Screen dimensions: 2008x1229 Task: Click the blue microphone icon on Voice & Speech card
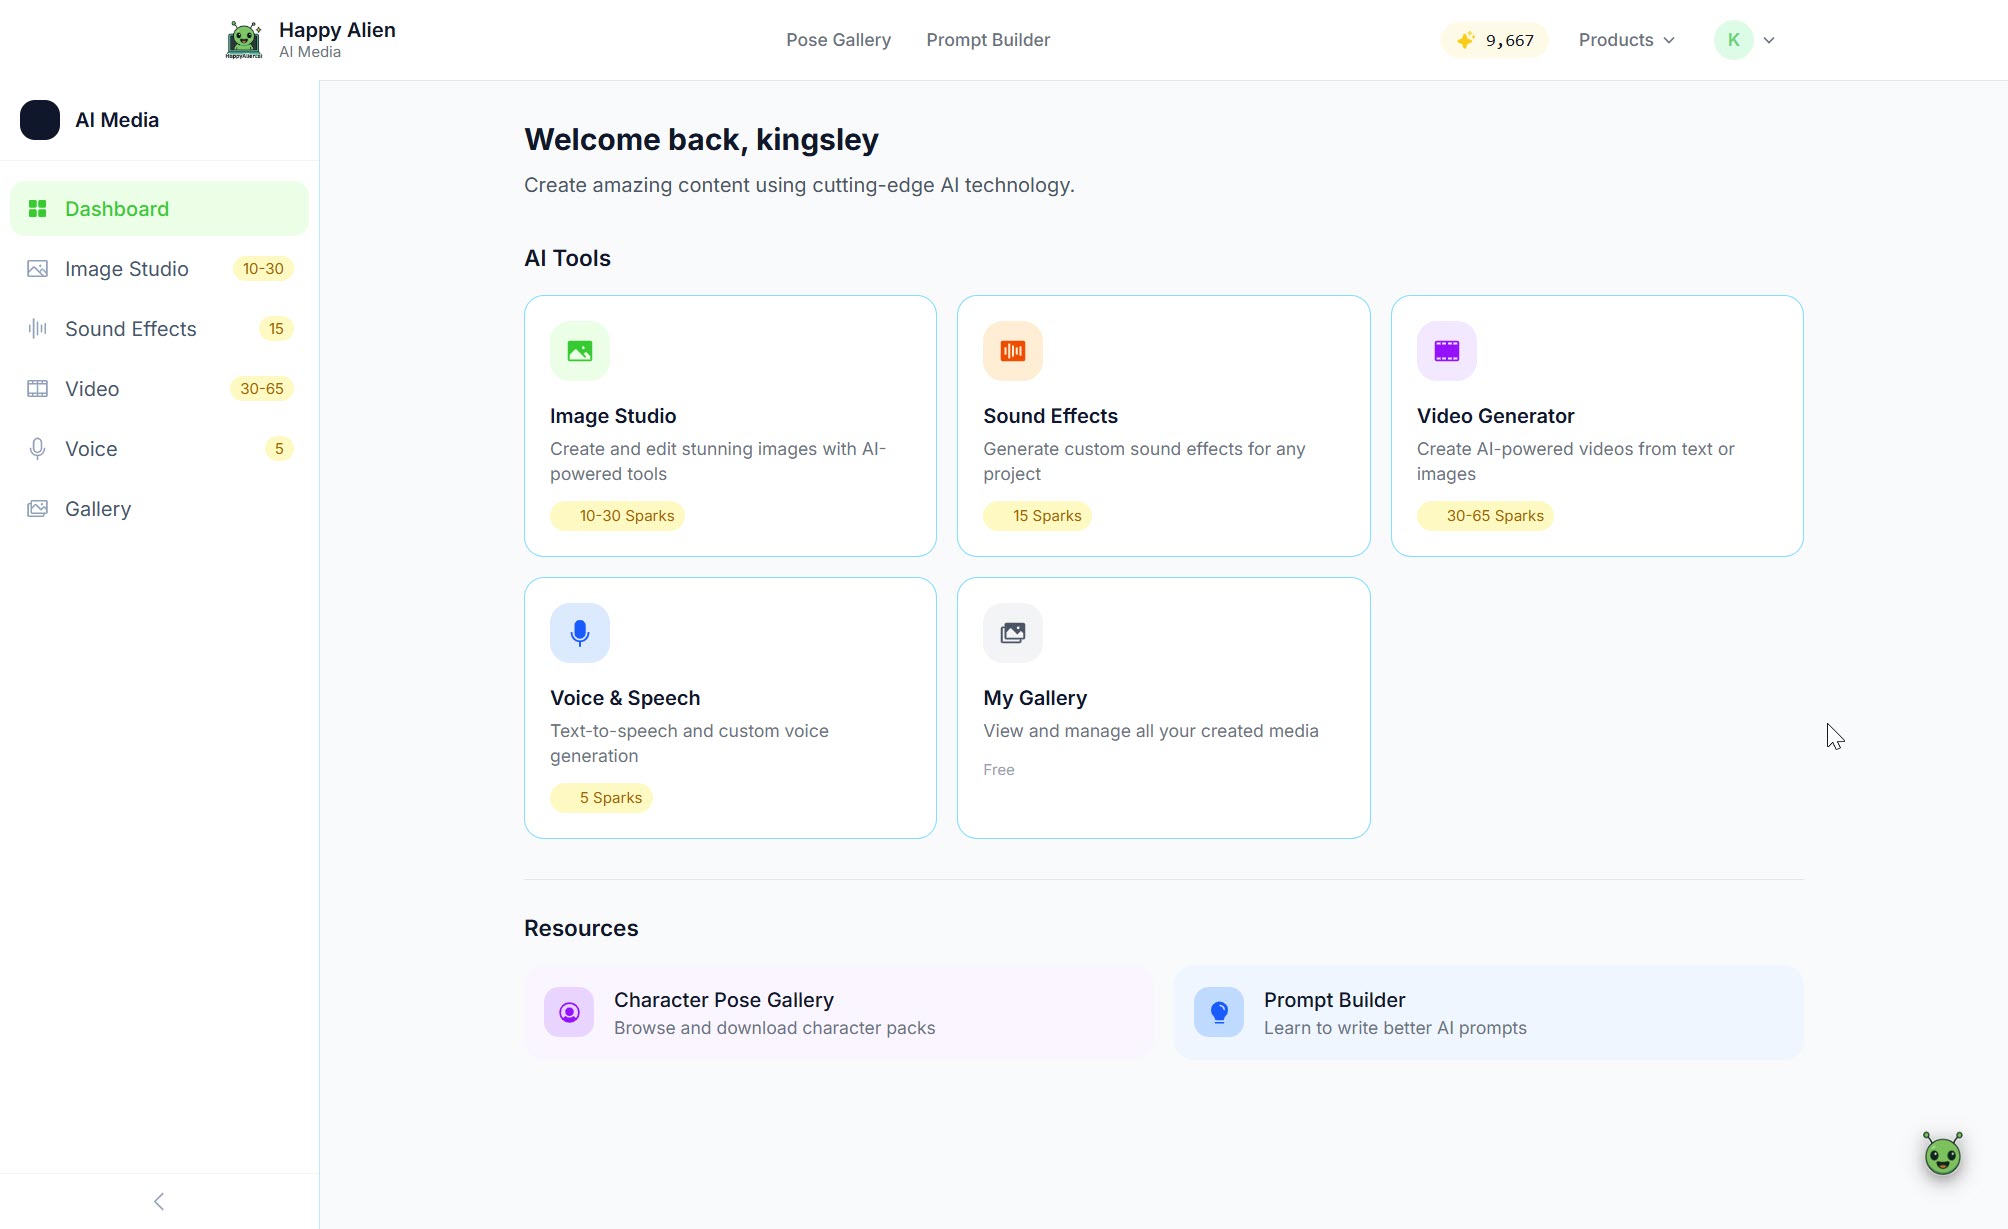point(579,632)
